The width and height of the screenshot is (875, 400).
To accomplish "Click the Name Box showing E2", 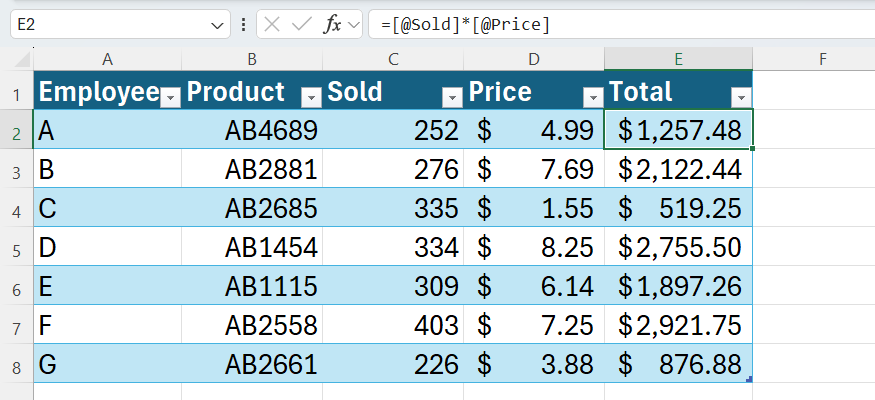I will (x=120, y=25).
